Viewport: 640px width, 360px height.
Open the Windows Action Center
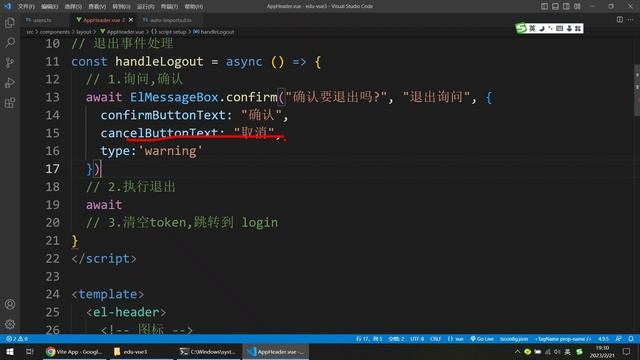pyautogui.click(x=627, y=351)
